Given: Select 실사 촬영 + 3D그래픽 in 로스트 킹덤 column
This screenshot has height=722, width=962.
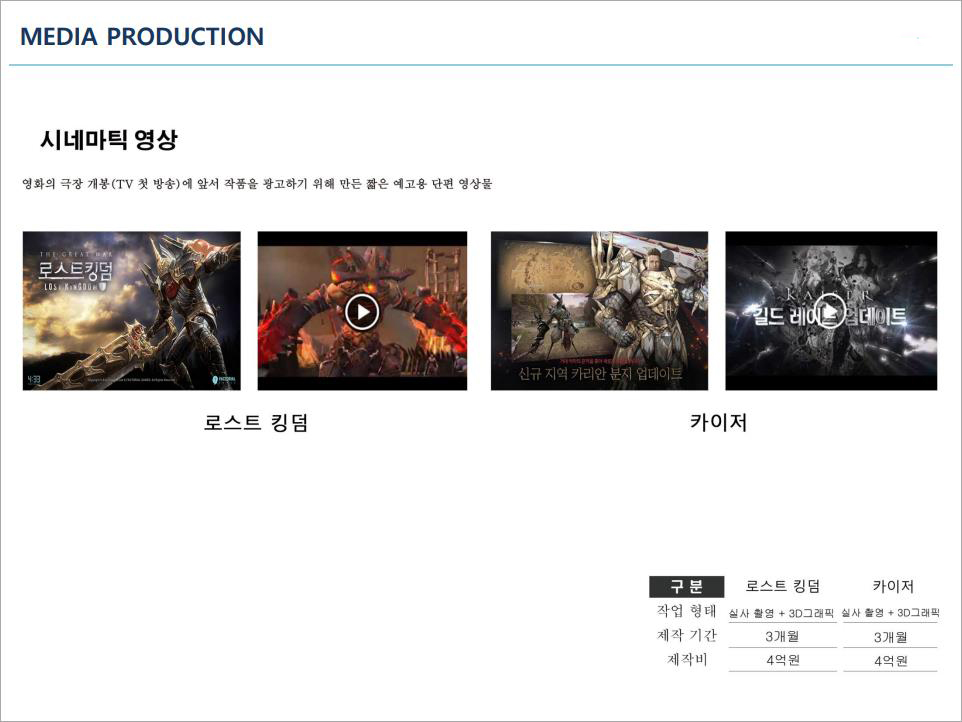Looking at the screenshot, I should click(x=782, y=613).
